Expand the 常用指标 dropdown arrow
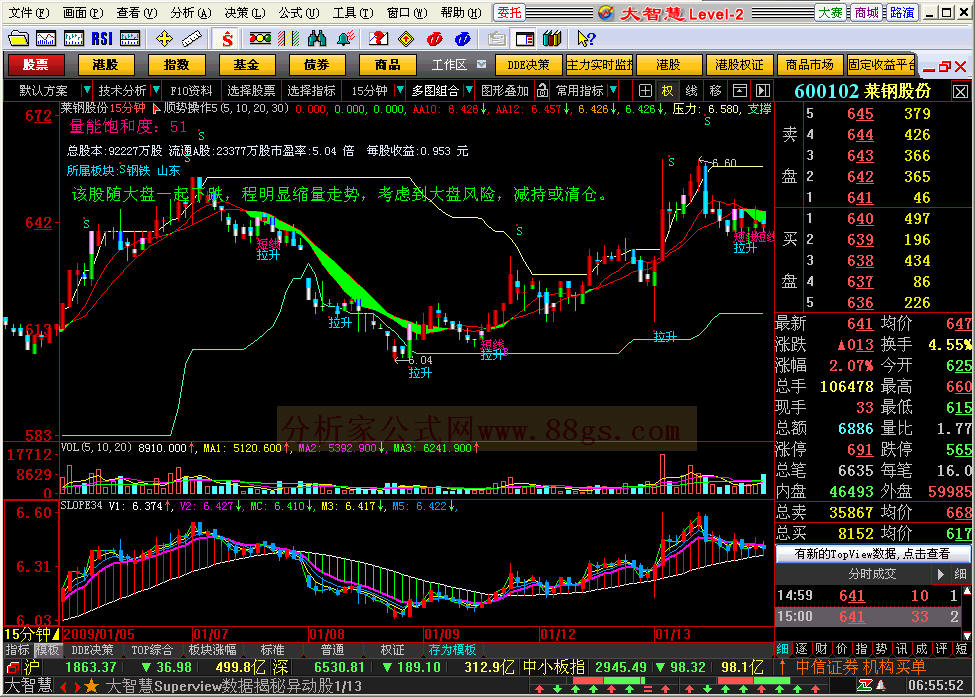 [613, 91]
